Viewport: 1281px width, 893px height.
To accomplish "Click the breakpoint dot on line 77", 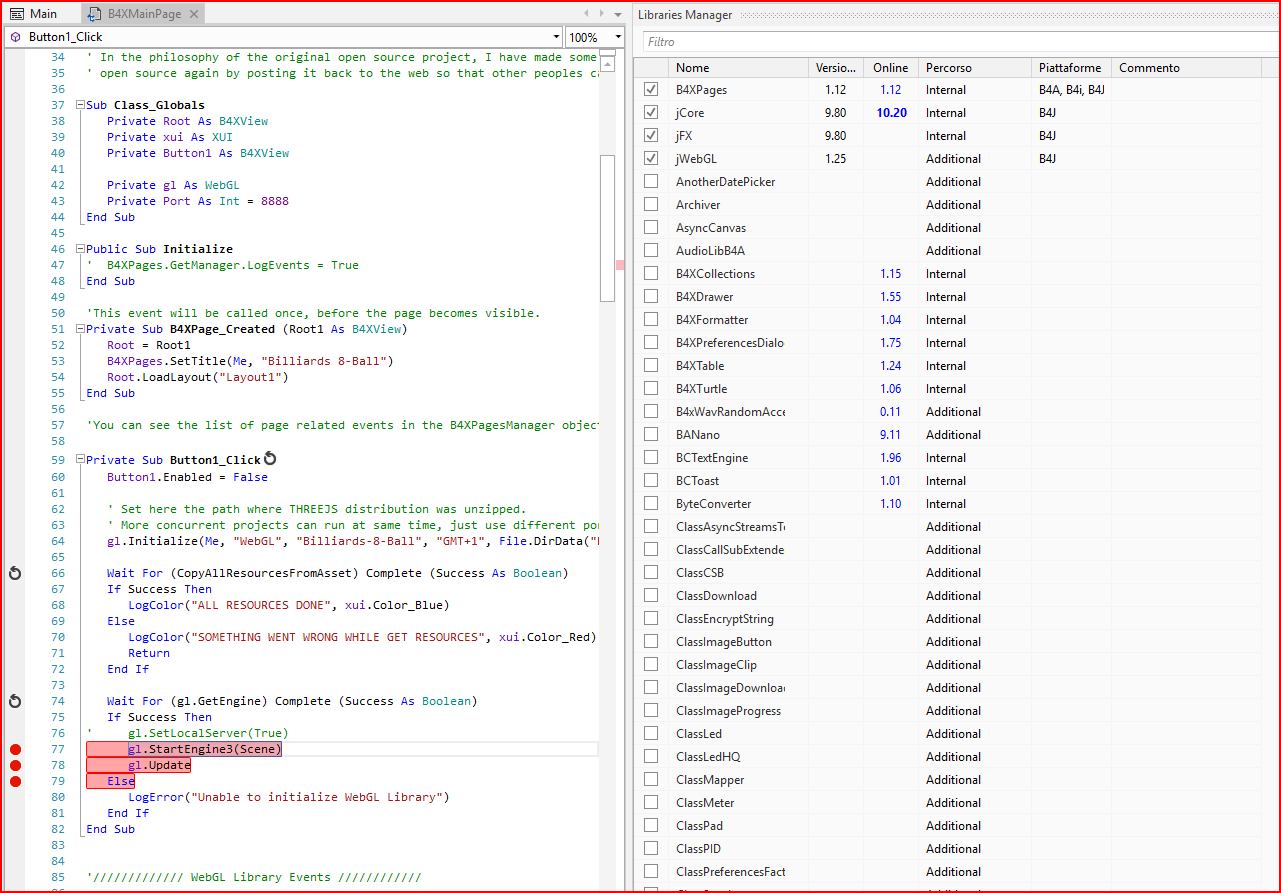I will 15,749.
